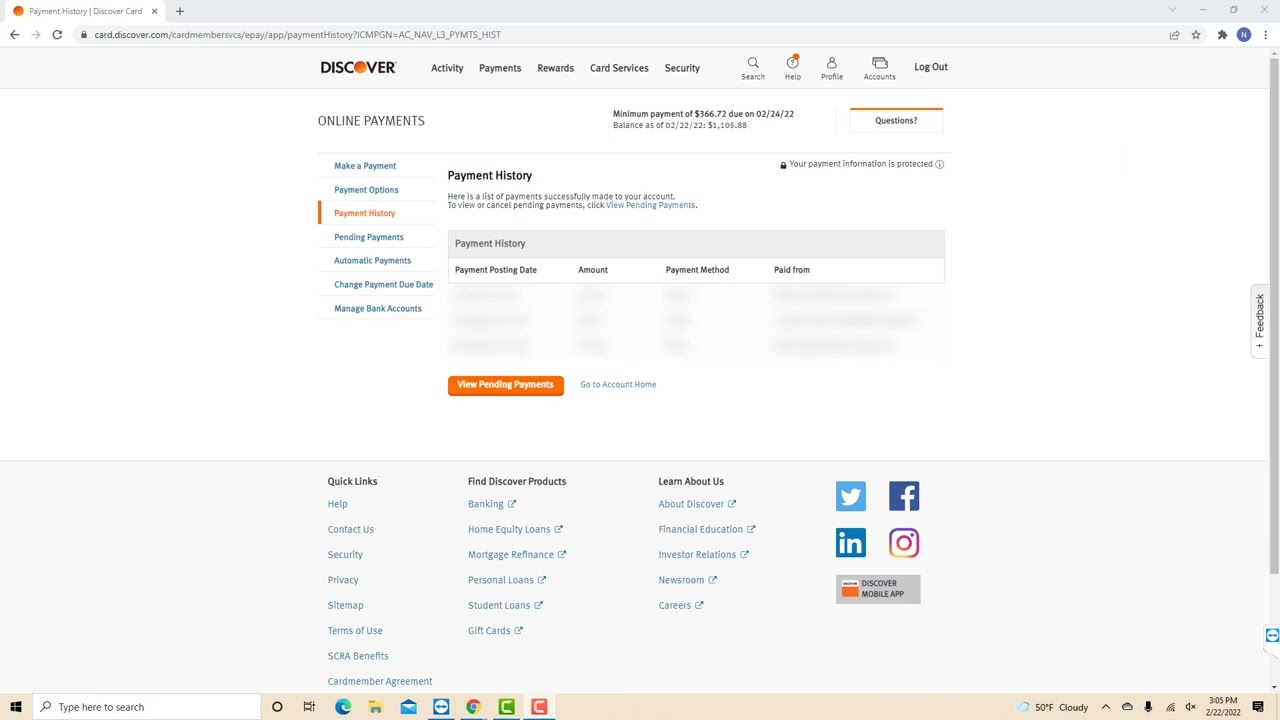Open the browser extensions puzzle icon
This screenshot has height=720, width=1280.
pyautogui.click(x=1222, y=35)
